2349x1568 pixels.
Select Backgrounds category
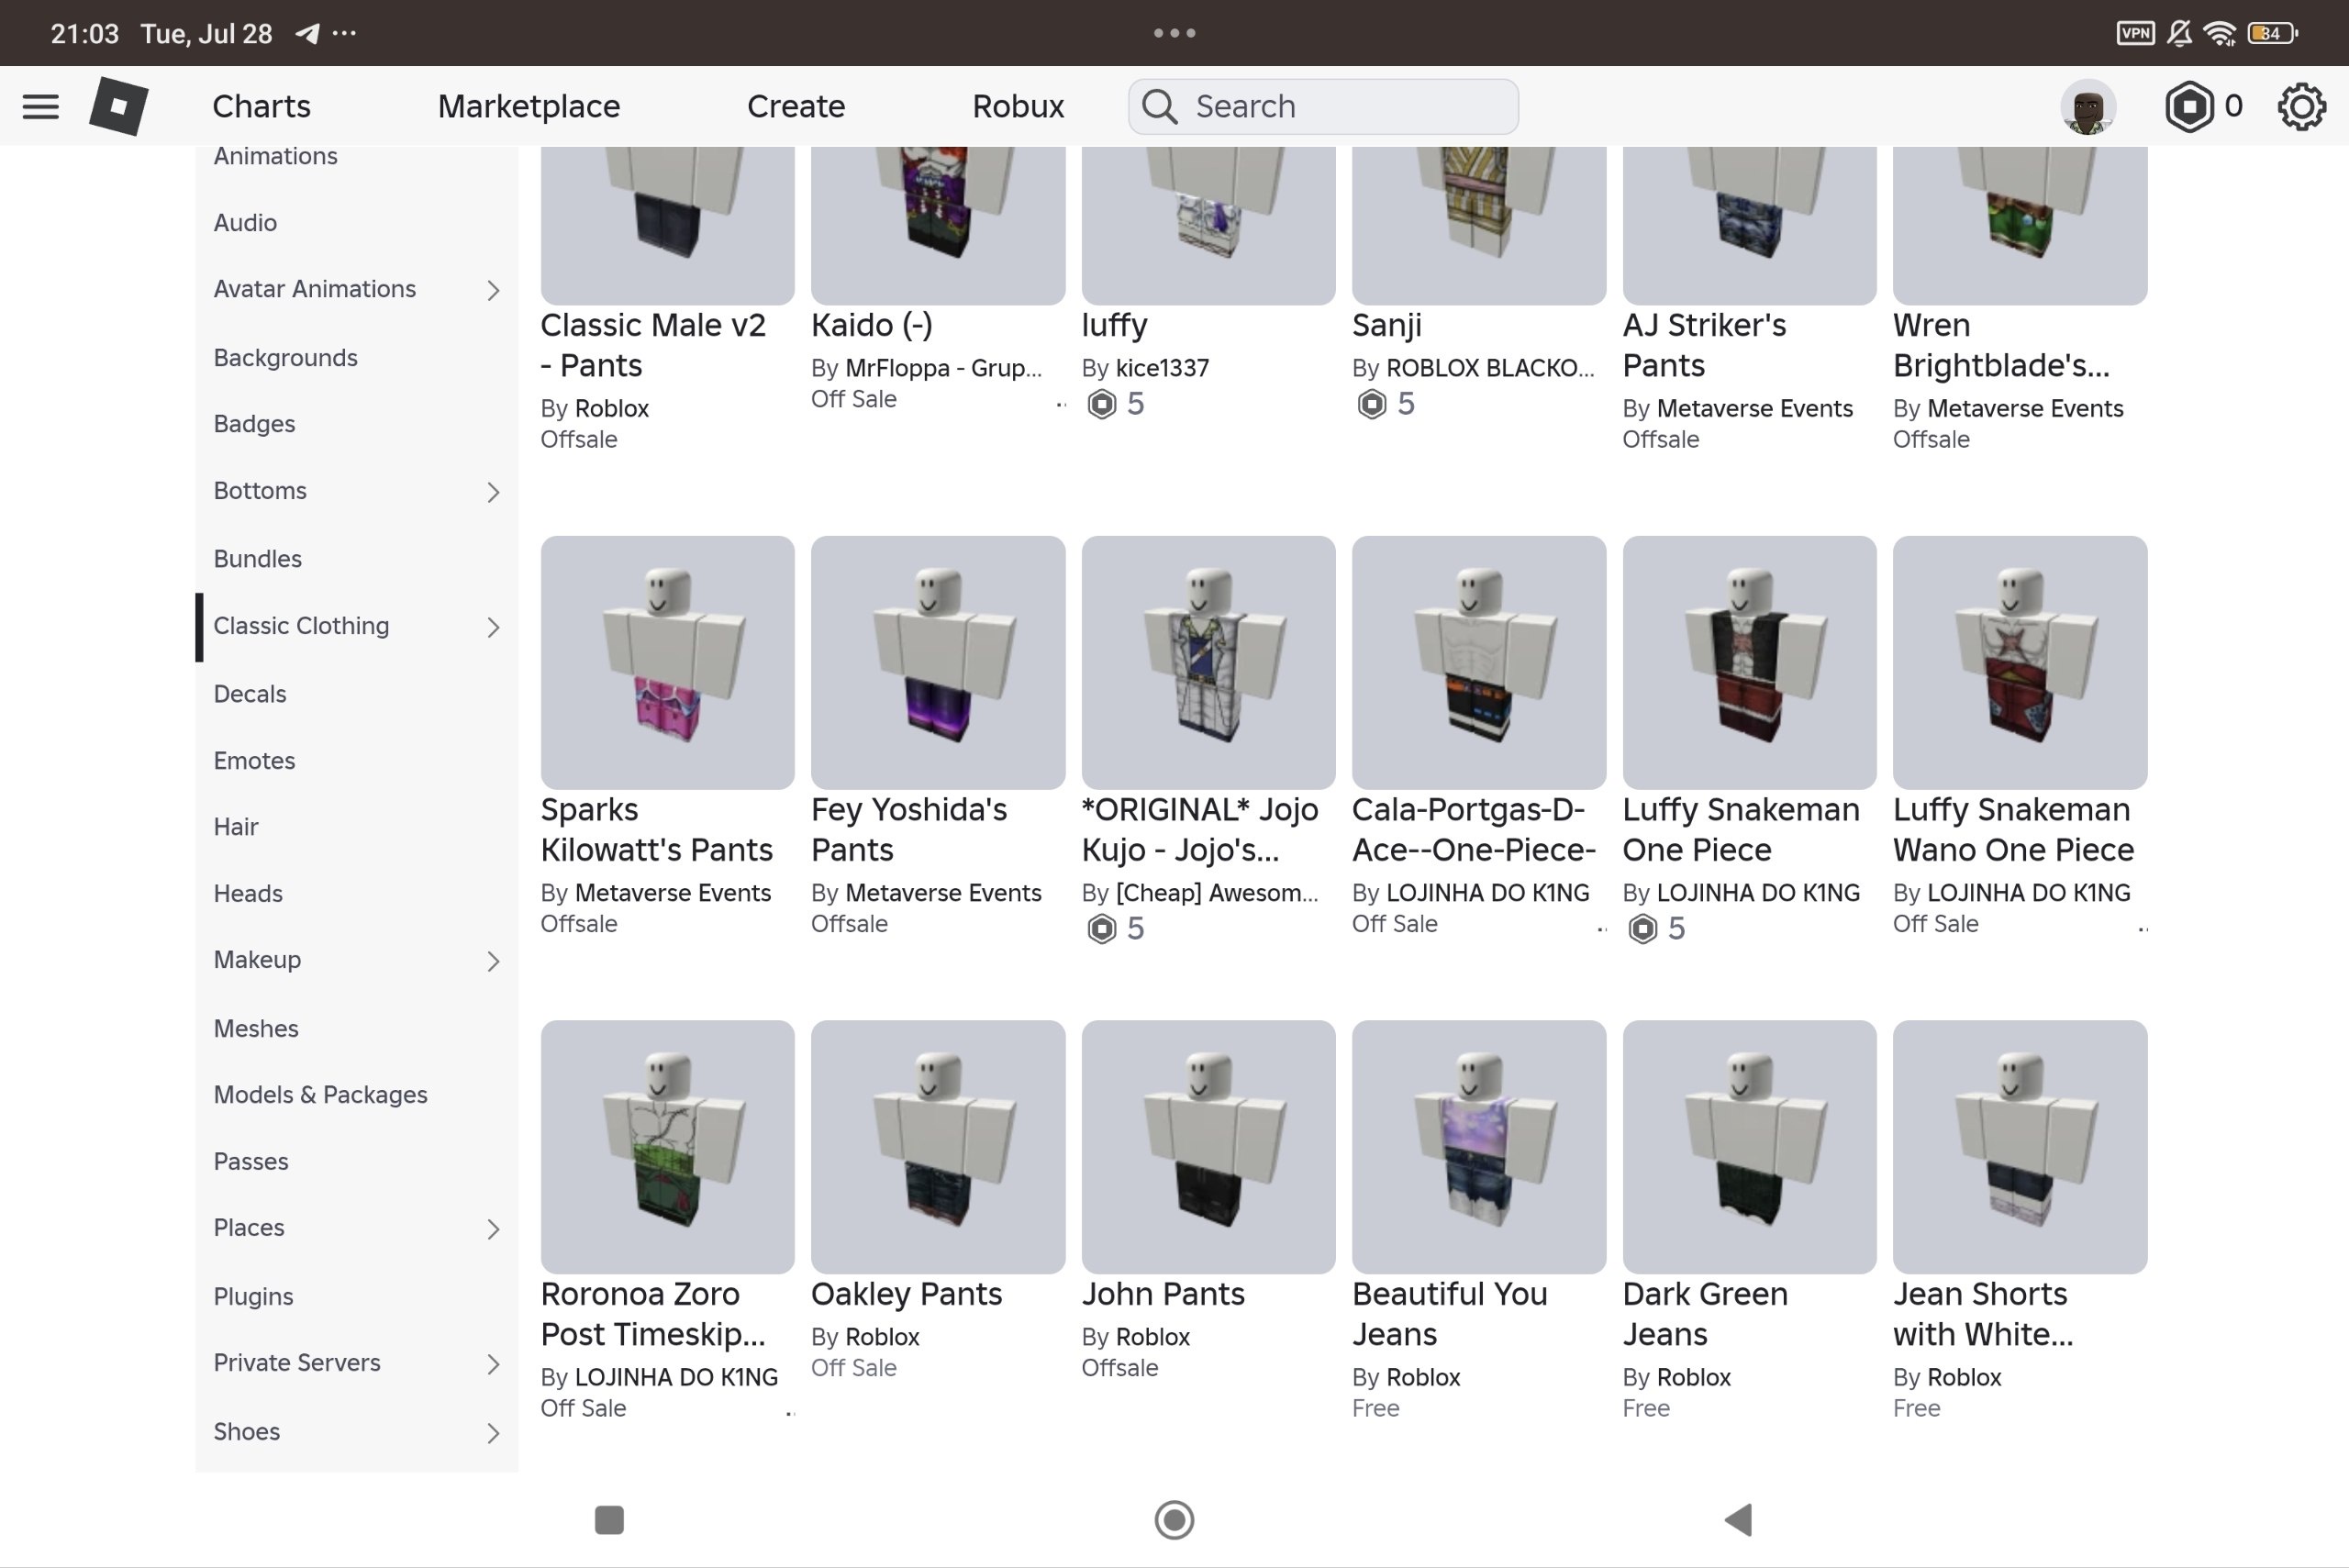pos(285,357)
